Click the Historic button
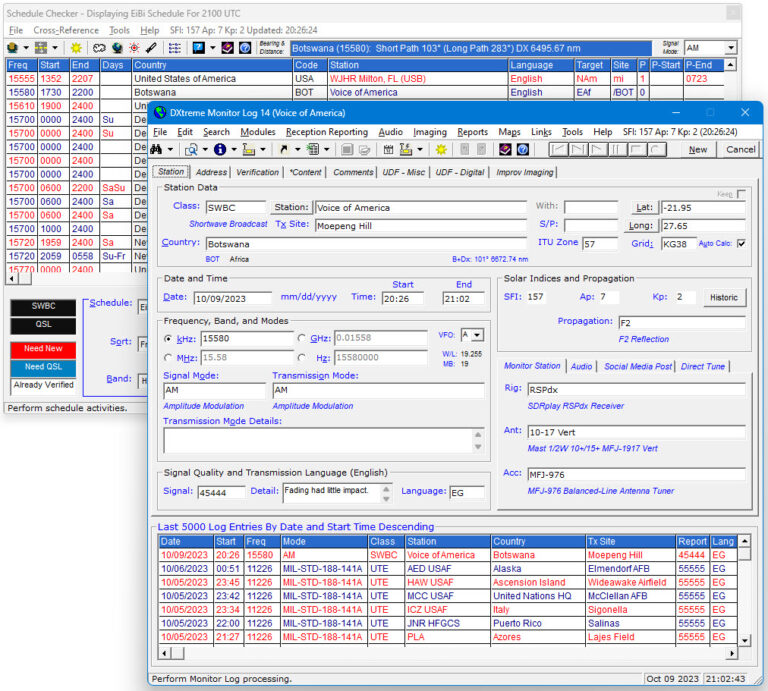The image size is (768, 691). click(723, 297)
